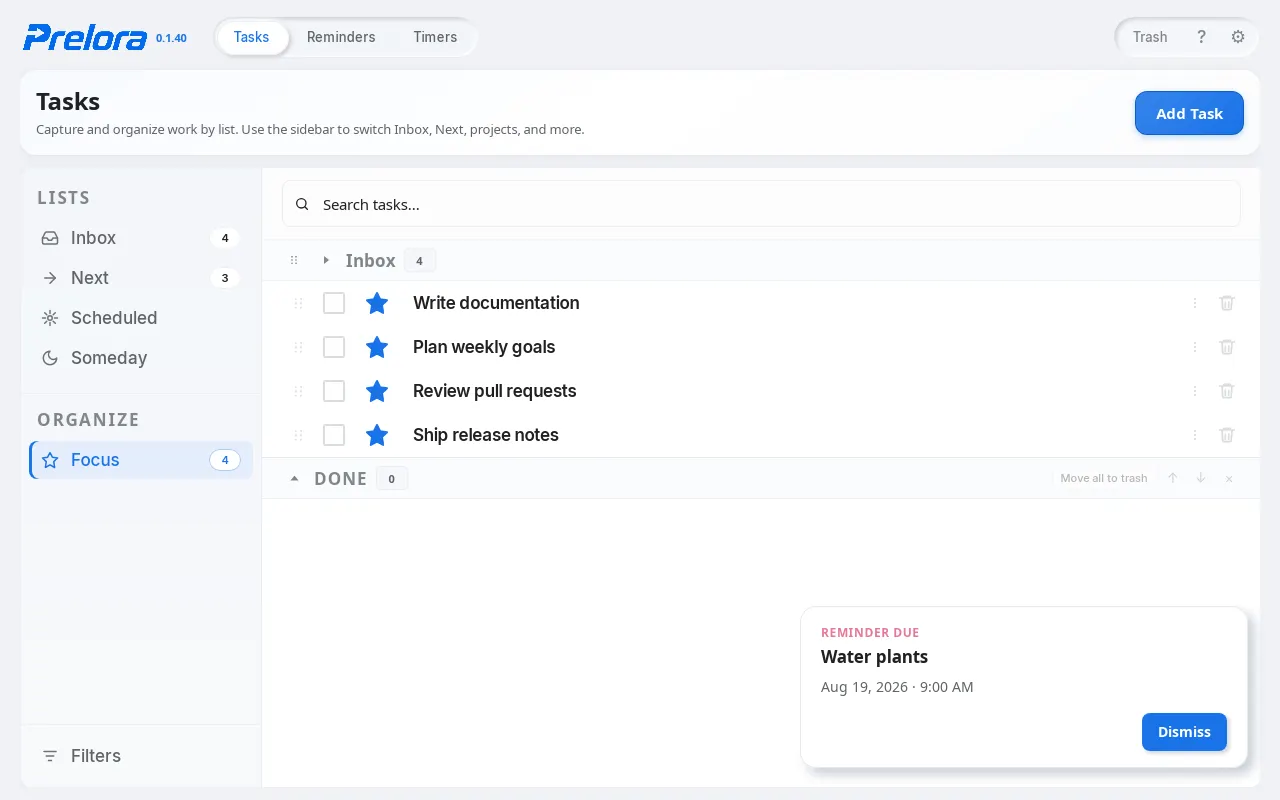The width and height of the screenshot is (1280, 800).
Task: Open help question mark icon
Action: [1201, 37]
